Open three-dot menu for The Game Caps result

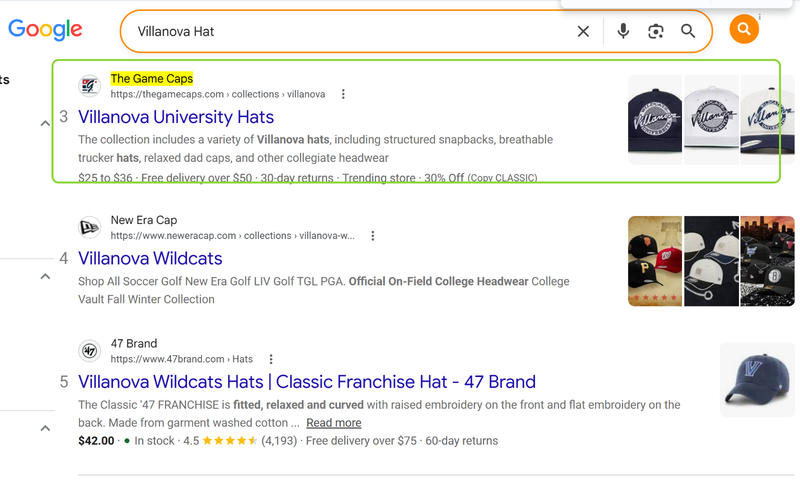pyautogui.click(x=343, y=94)
